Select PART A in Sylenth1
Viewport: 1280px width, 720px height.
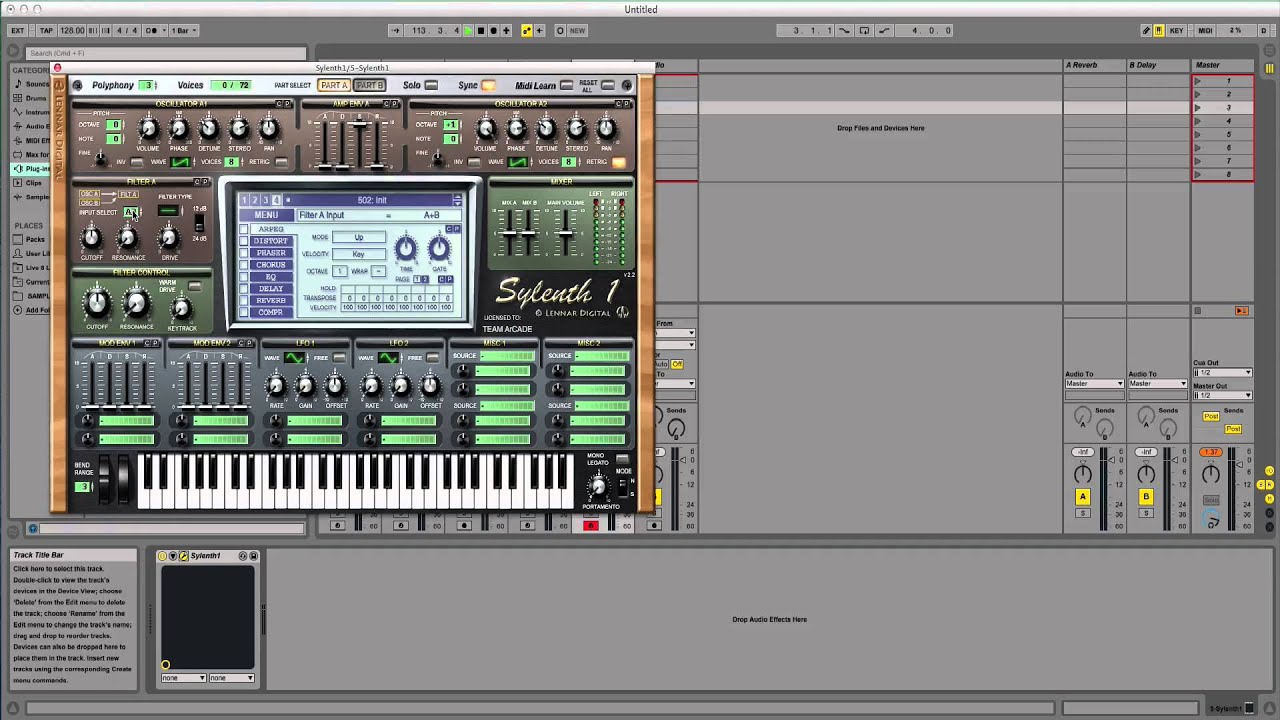point(334,85)
